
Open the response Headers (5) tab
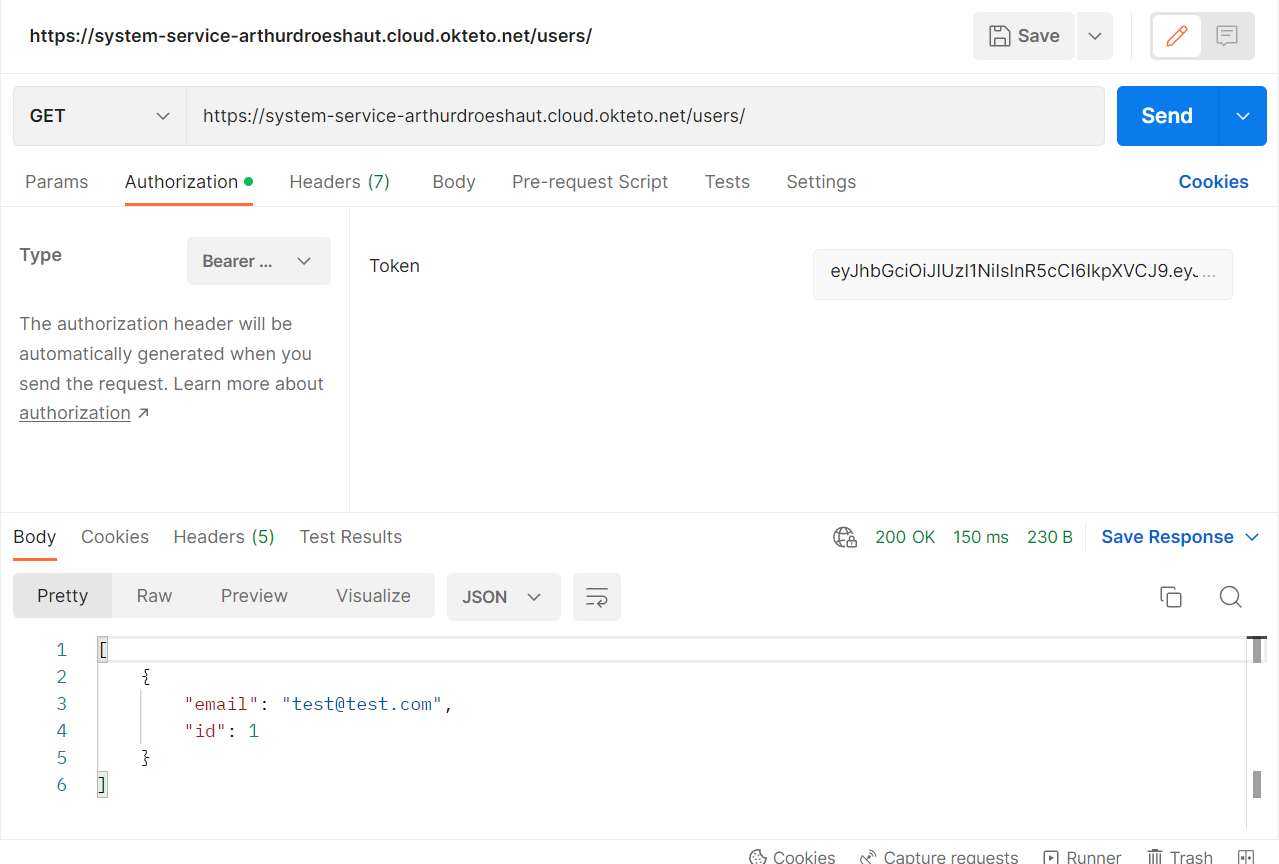coord(223,537)
